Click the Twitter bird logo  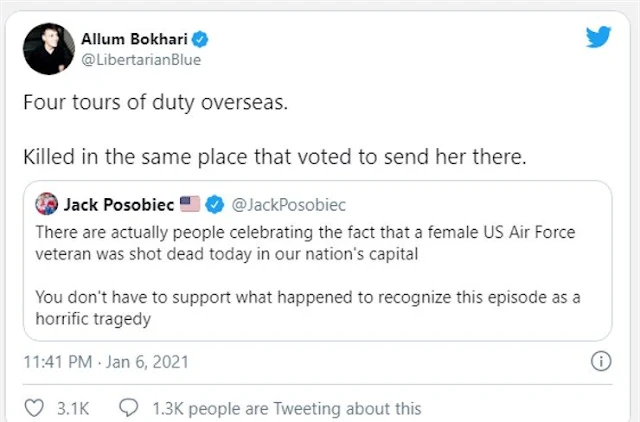pyautogui.click(x=599, y=38)
